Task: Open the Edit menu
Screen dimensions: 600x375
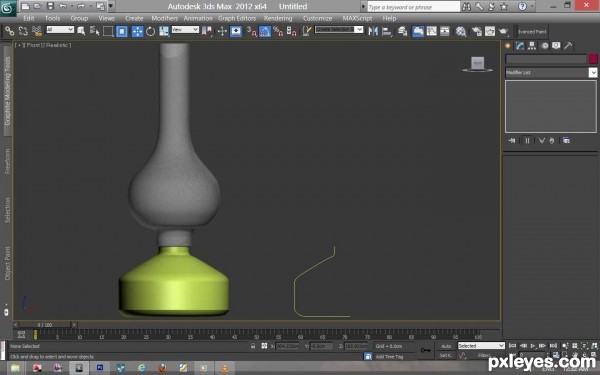Action: (29, 18)
